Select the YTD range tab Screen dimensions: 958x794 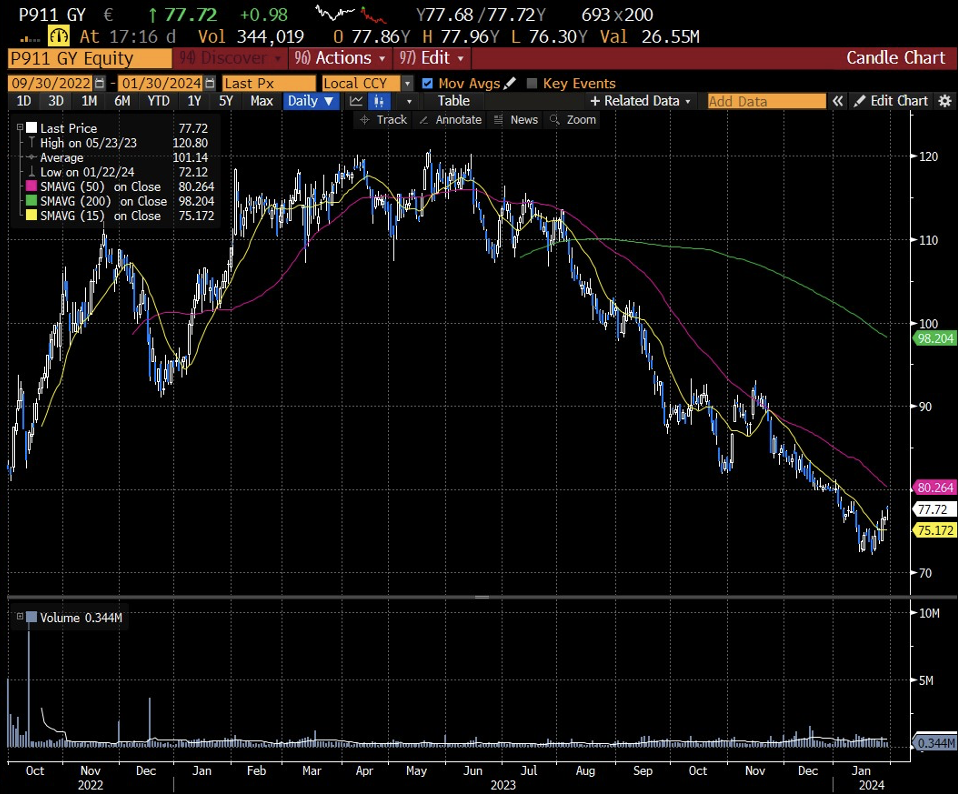pyautogui.click(x=158, y=101)
